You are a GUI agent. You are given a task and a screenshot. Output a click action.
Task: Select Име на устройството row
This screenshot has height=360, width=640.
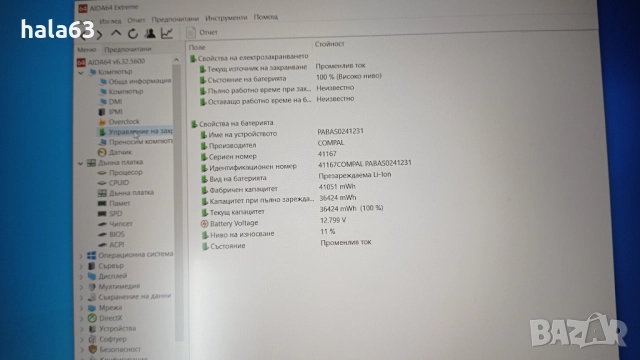pos(282,133)
